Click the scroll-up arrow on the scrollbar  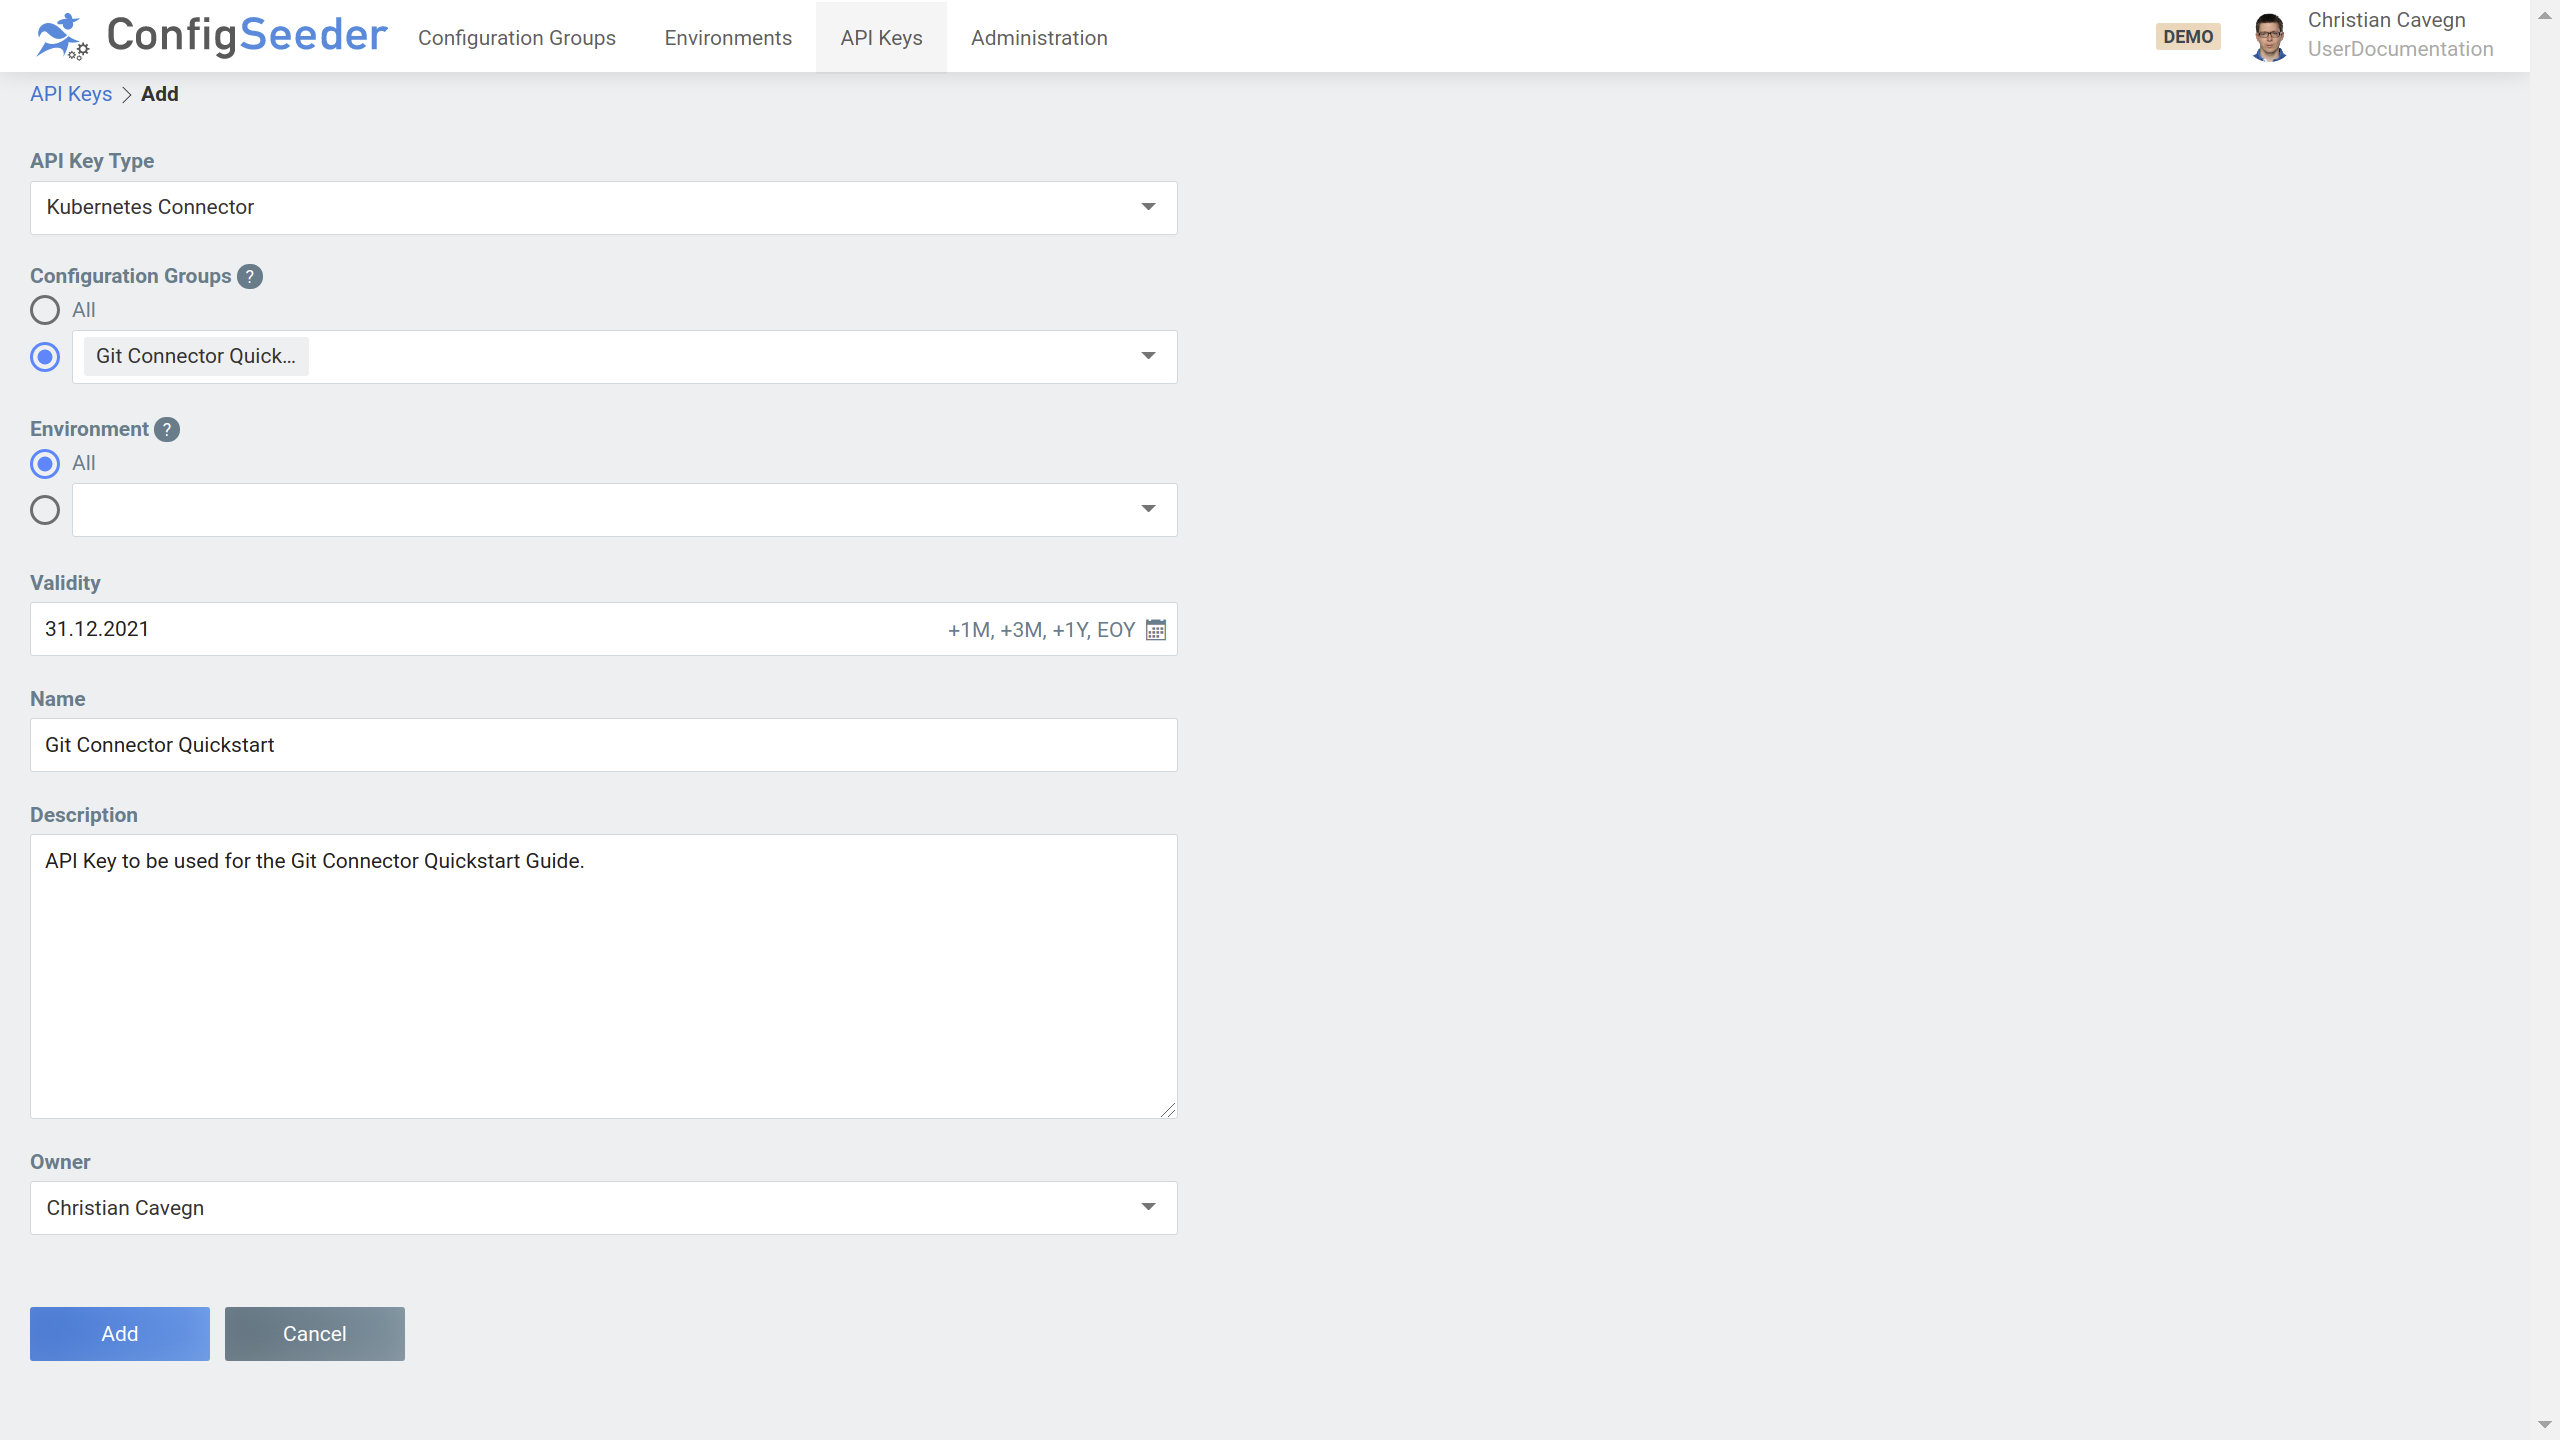(x=2544, y=14)
